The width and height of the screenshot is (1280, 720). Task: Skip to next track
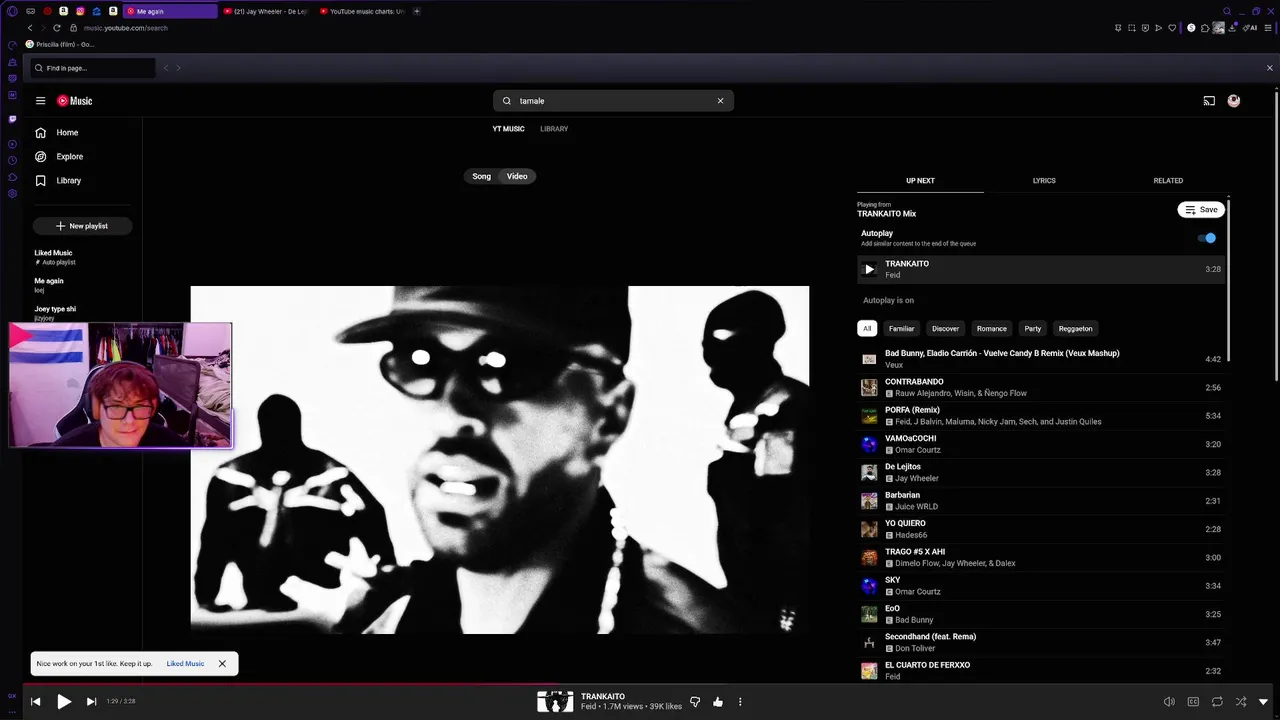(91, 702)
